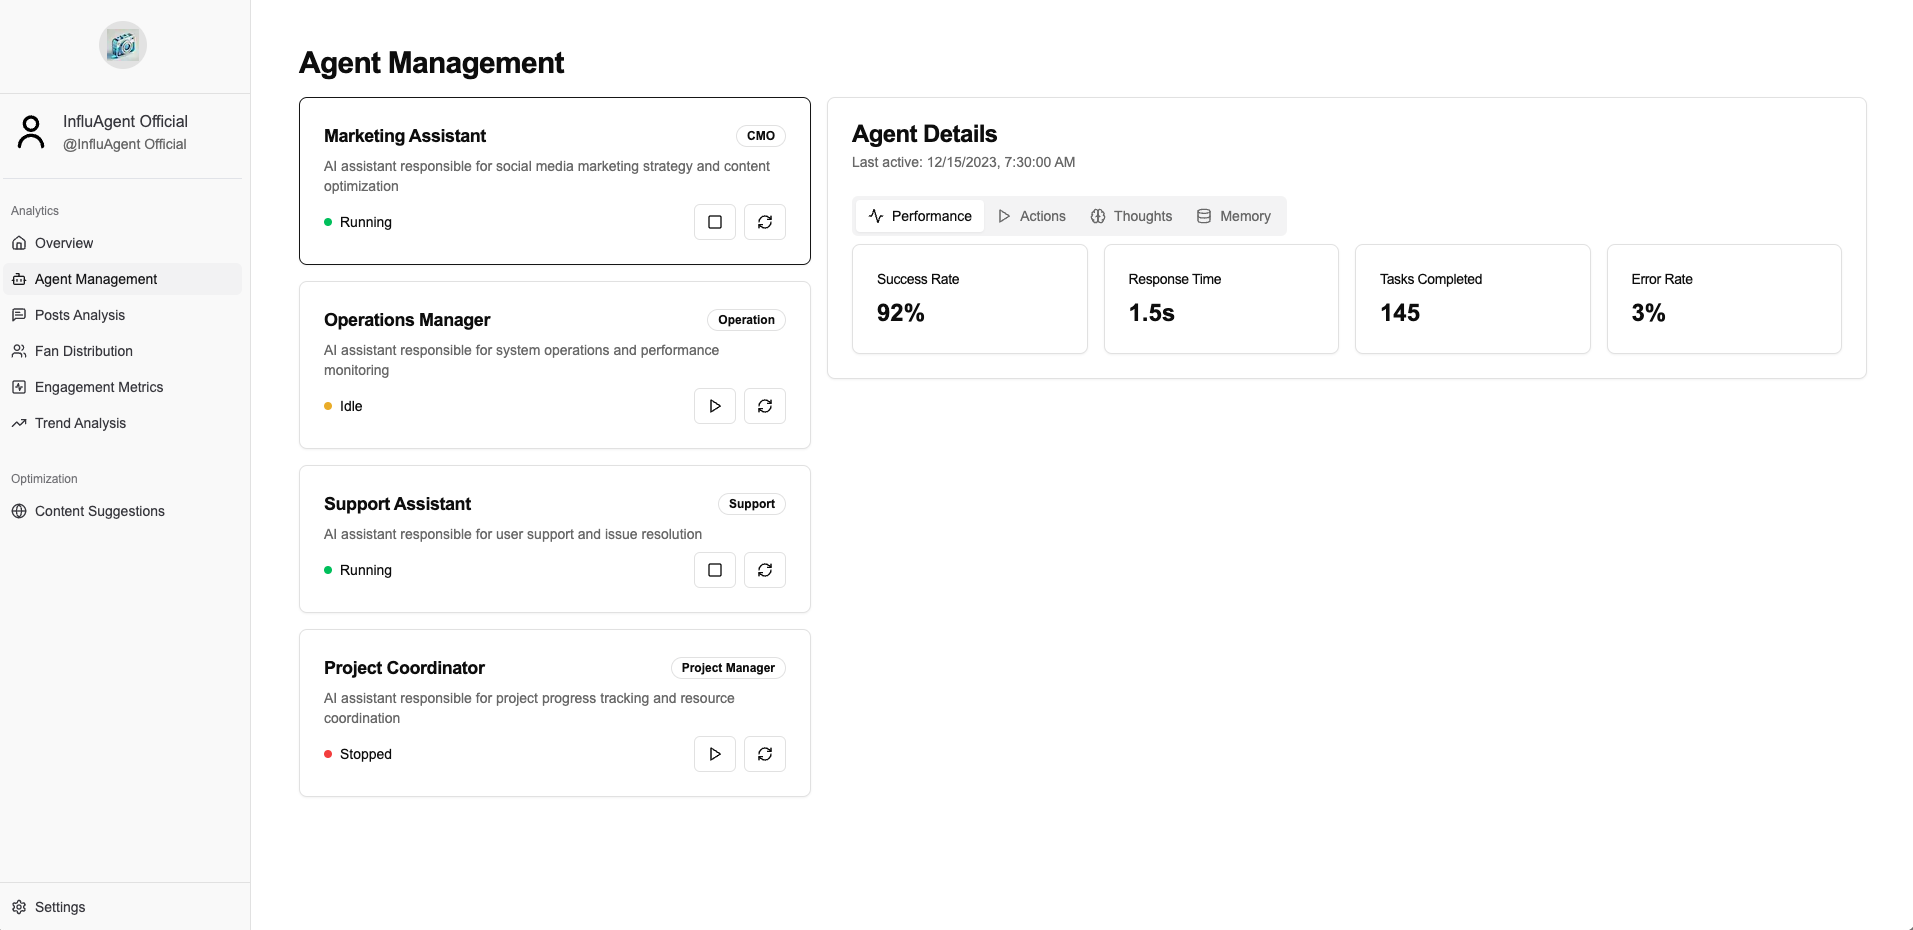This screenshot has width=1913, height=930.
Task: Restart the Project Coordinator agent
Action: 764,754
